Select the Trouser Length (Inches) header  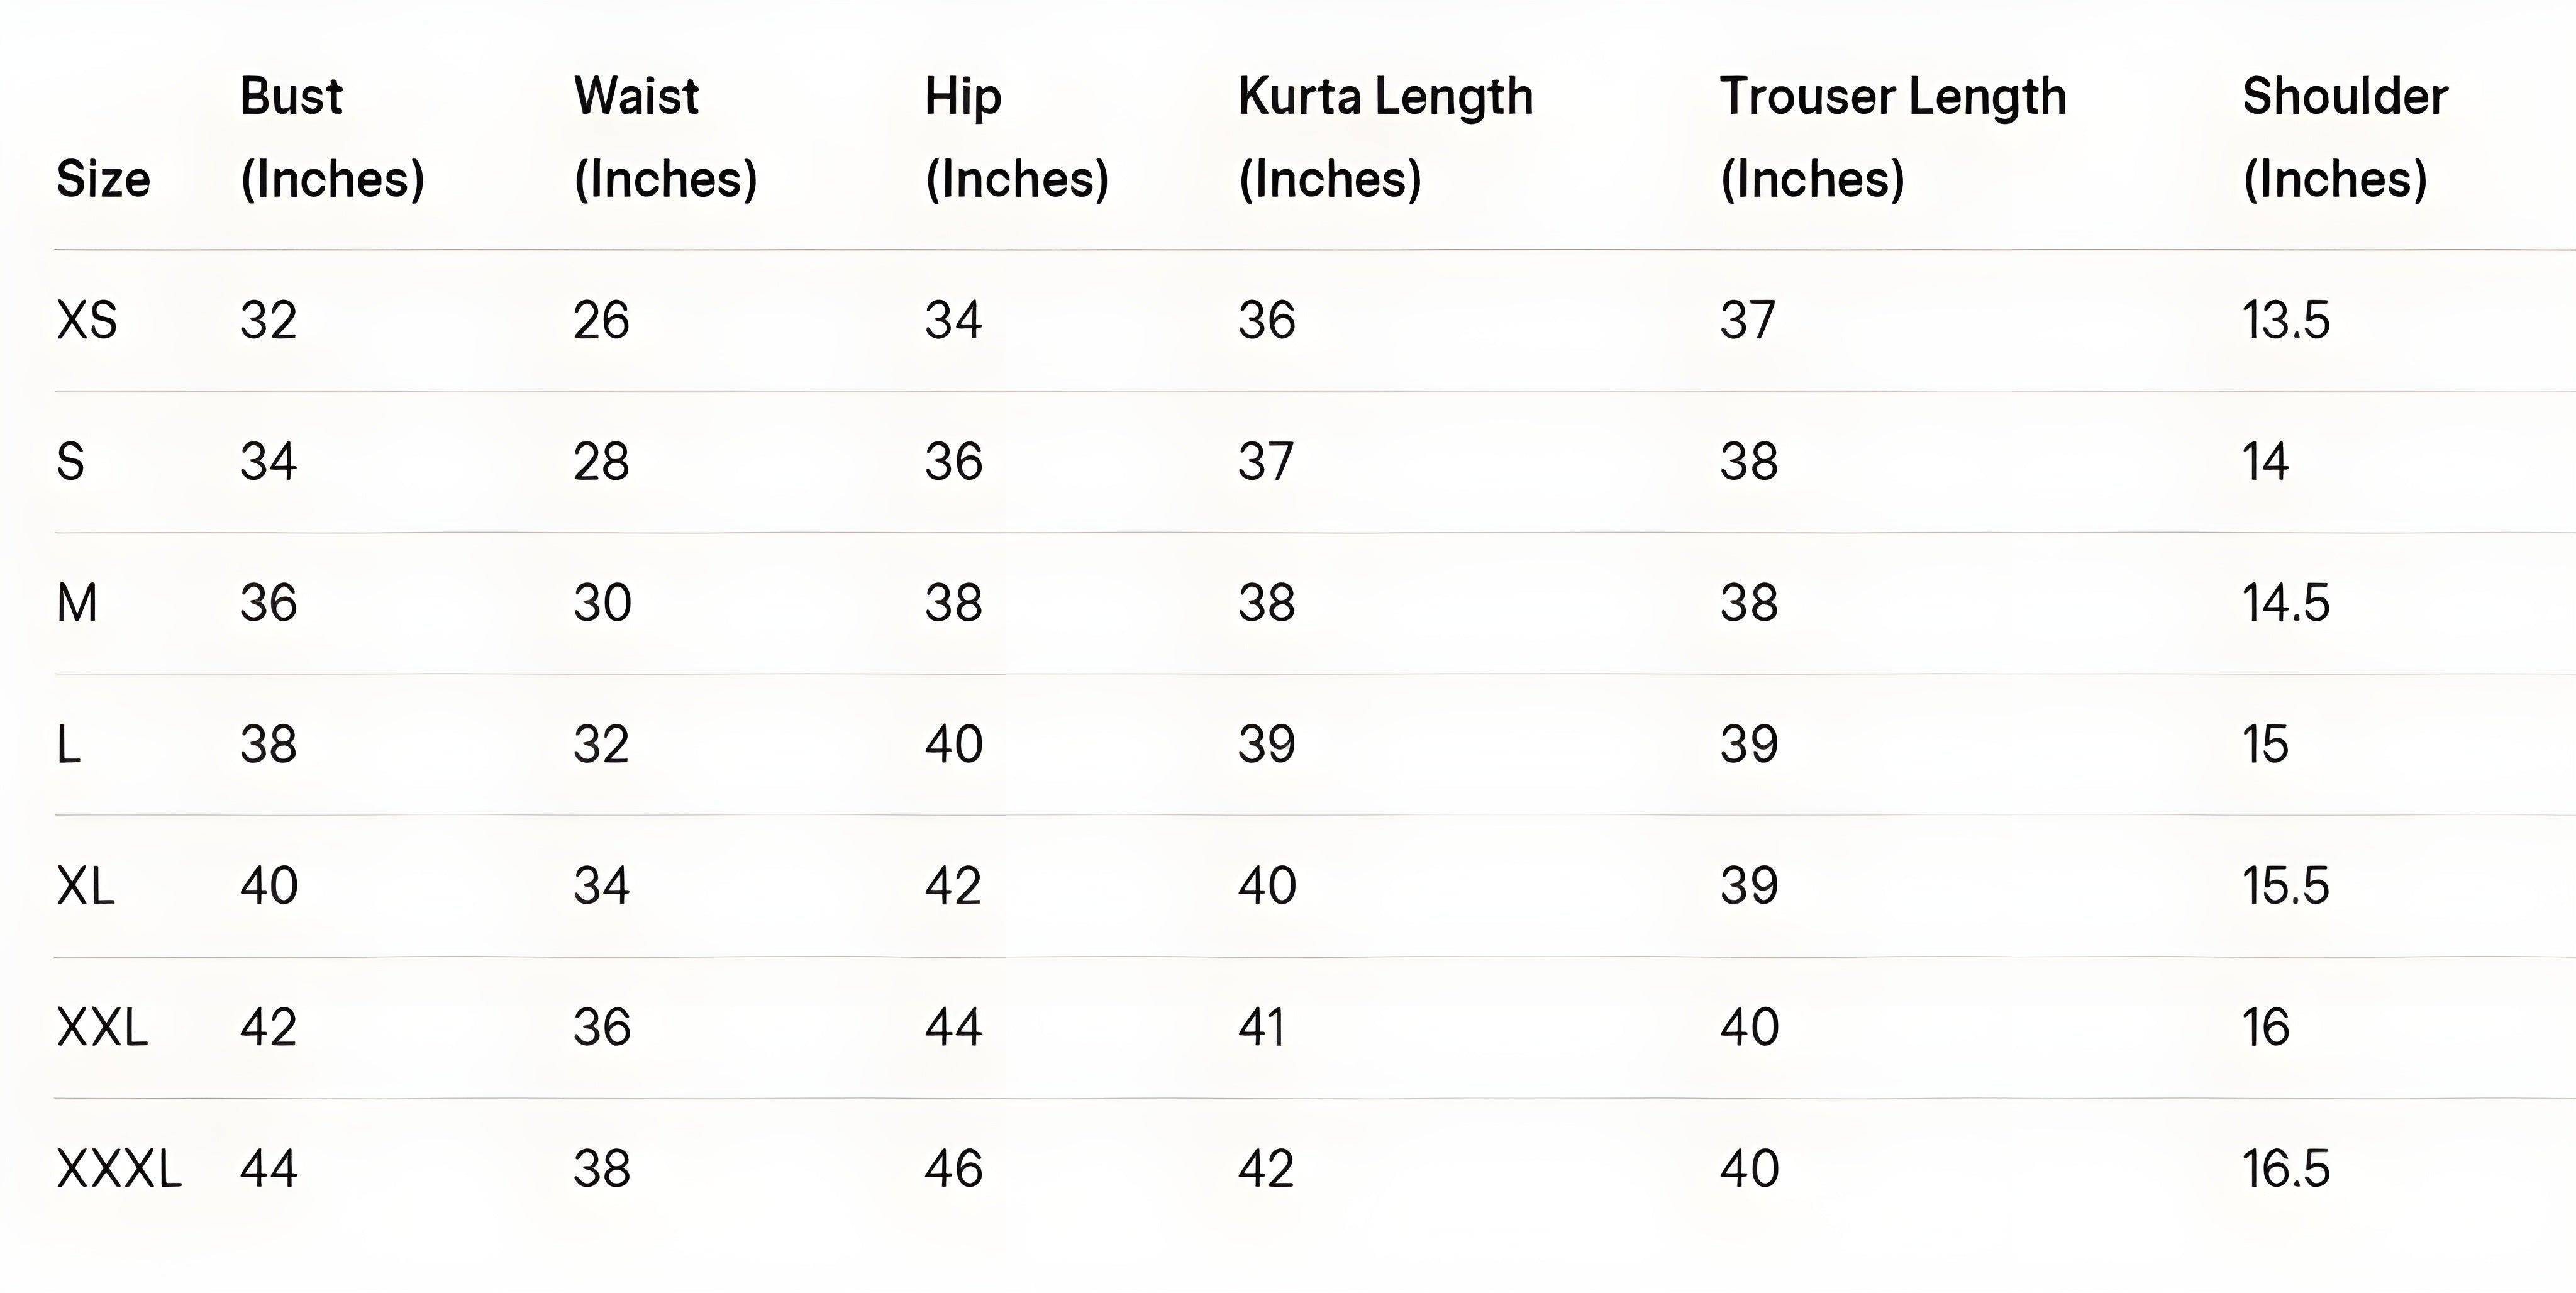tap(1892, 137)
